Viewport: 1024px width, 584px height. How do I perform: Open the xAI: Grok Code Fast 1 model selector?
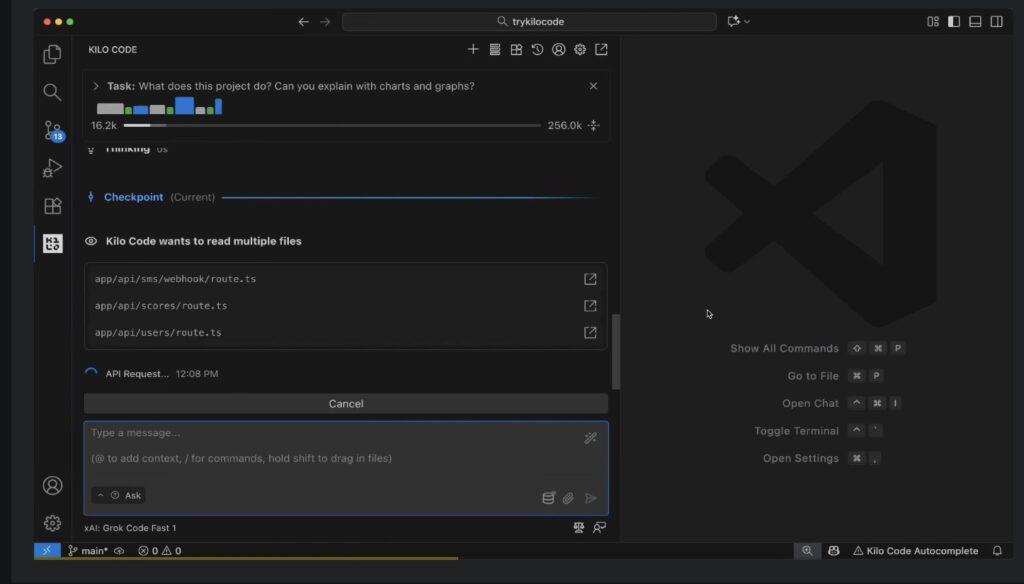tap(130, 527)
